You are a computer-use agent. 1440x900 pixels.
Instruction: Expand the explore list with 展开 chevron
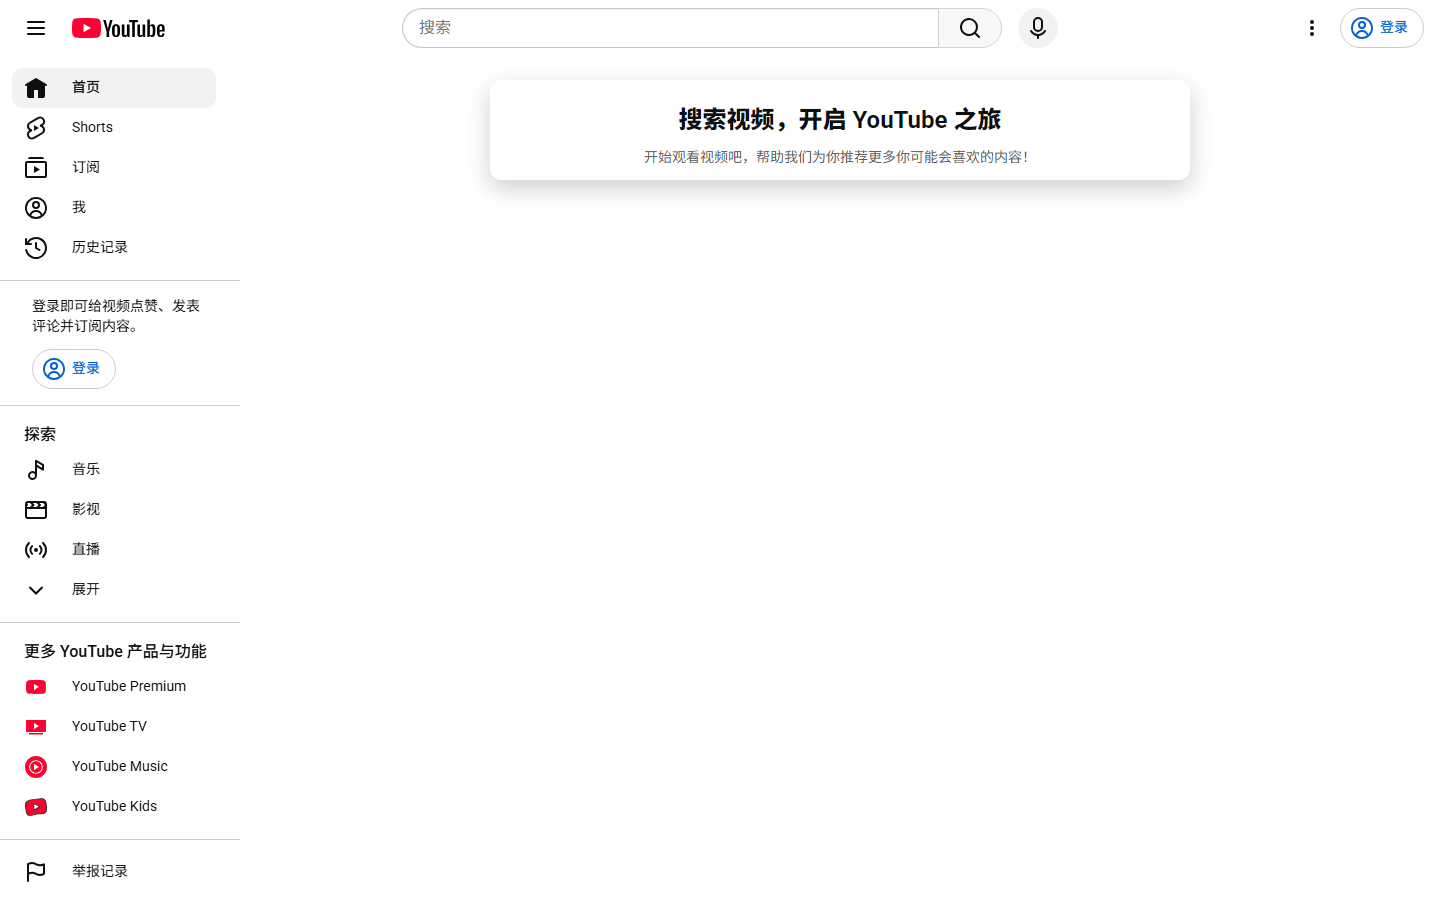point(36,590)
